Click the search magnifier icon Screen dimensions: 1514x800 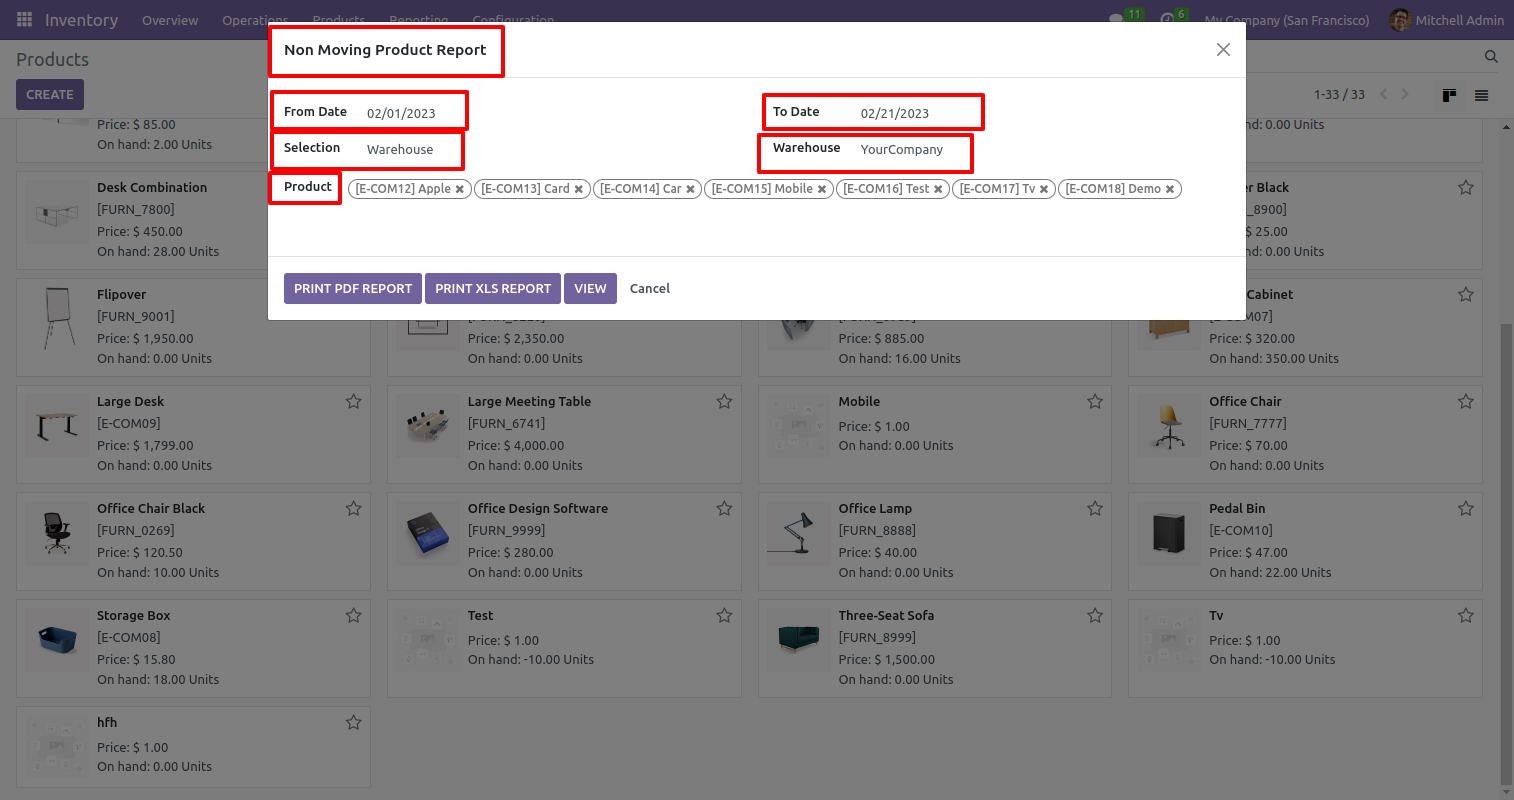click(1491, 57)
